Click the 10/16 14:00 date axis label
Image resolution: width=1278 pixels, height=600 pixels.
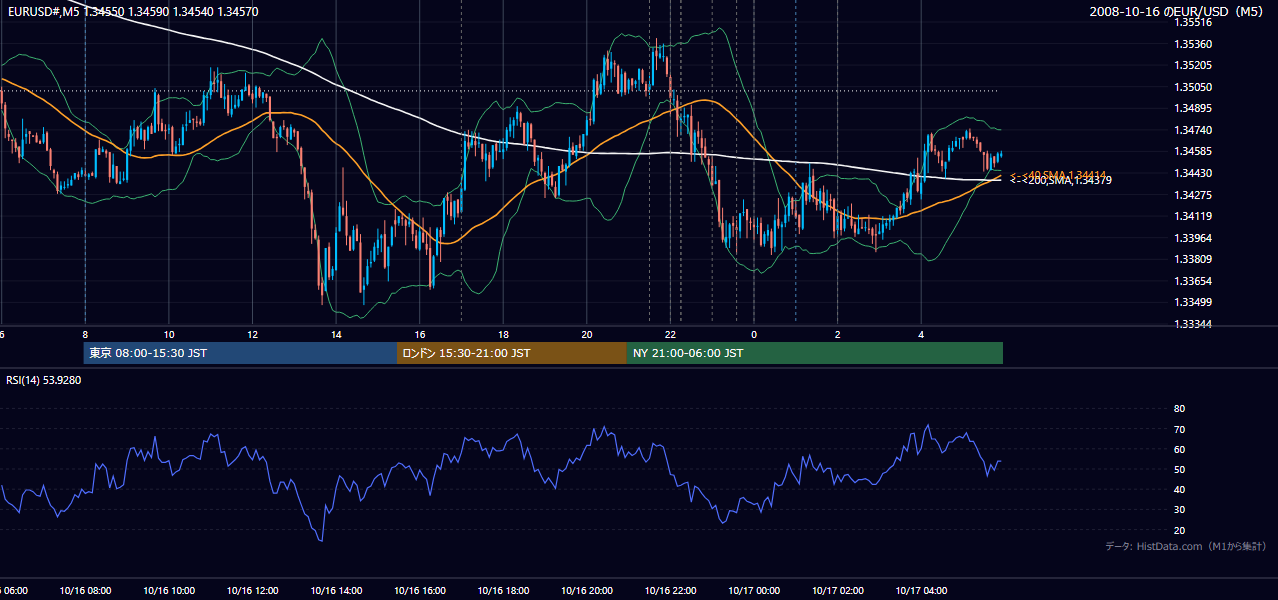click(x=336, y=591)
